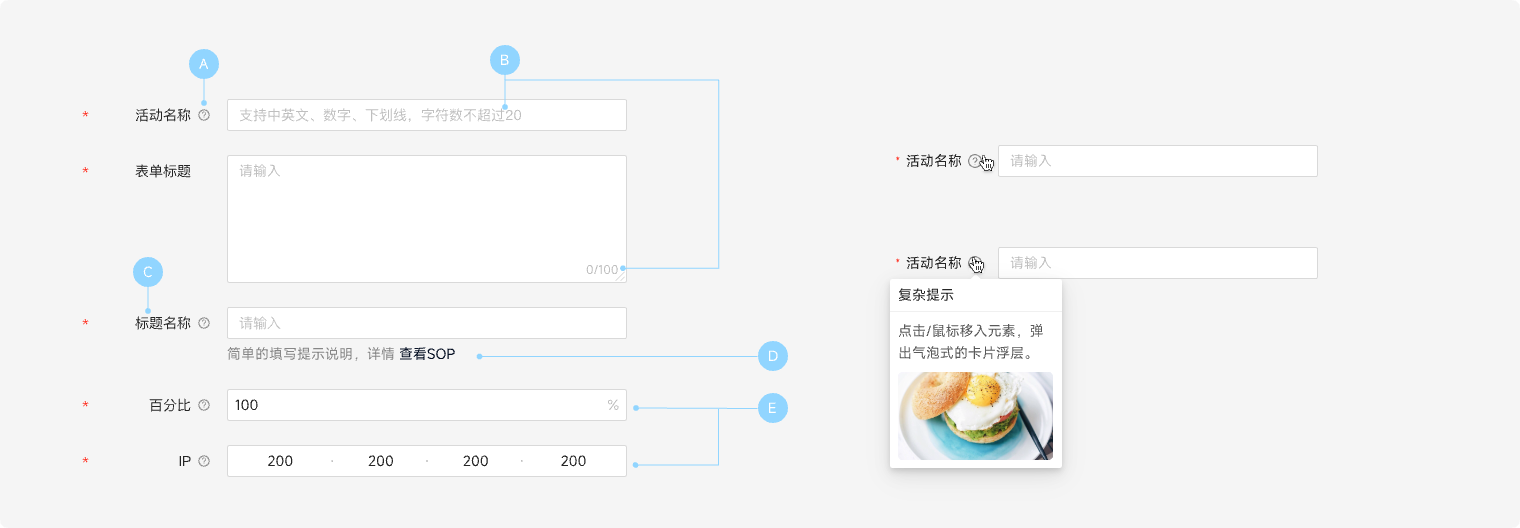The height and width of the screenshot is (528, 1520).
Task: Focus the 活动名称 input with the 支持中英文 placeholder
Action: (x=426, y=115)
